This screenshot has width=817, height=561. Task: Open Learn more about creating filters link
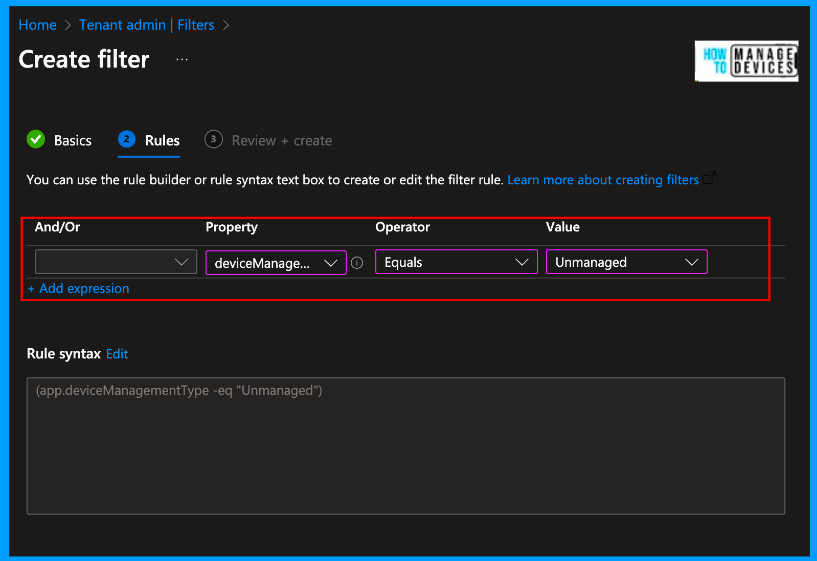coord(603,180)
